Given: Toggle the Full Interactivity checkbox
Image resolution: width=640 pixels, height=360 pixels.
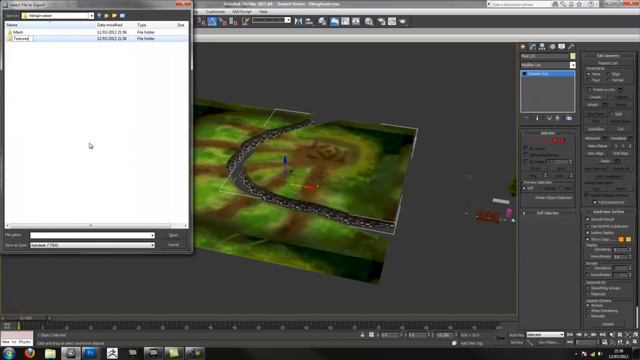Looking at the screenshot, I should coord(594,202).
